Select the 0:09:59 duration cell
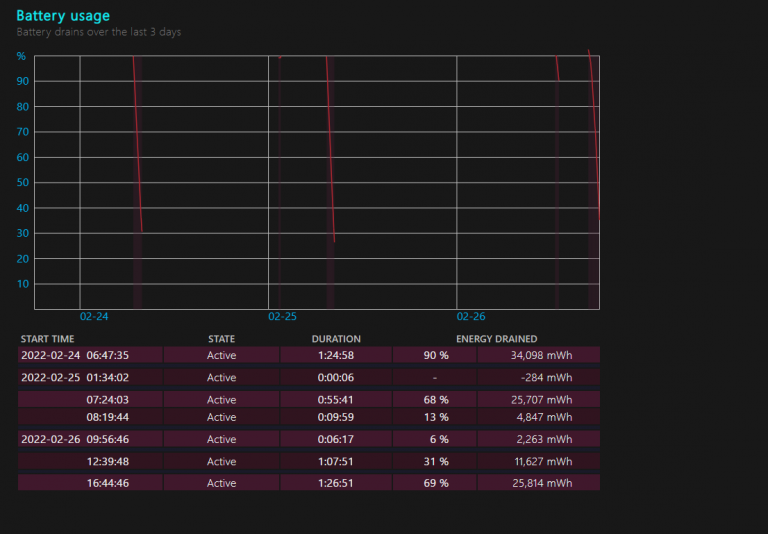768x534 pixels. tap(335, 417)
